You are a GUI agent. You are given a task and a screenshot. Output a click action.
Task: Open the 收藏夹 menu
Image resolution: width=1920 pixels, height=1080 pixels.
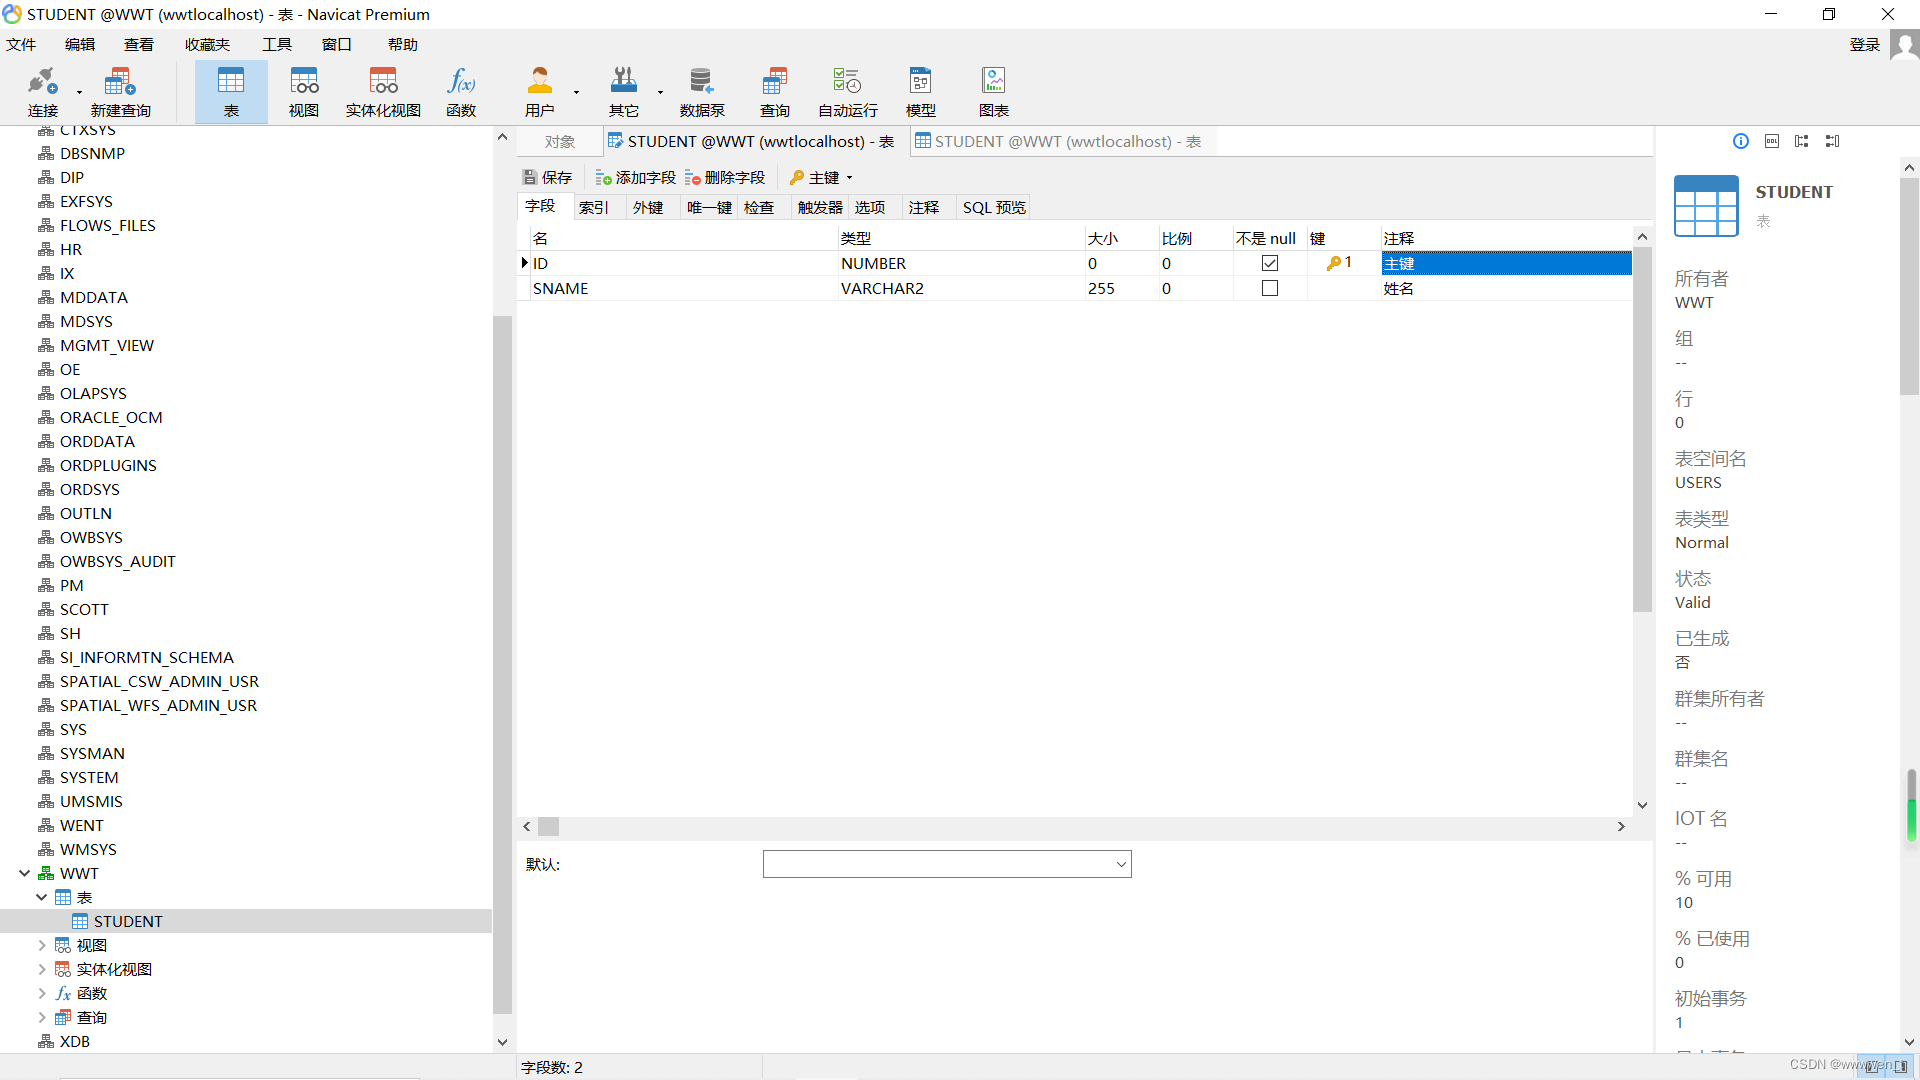(x=207, y=44)
